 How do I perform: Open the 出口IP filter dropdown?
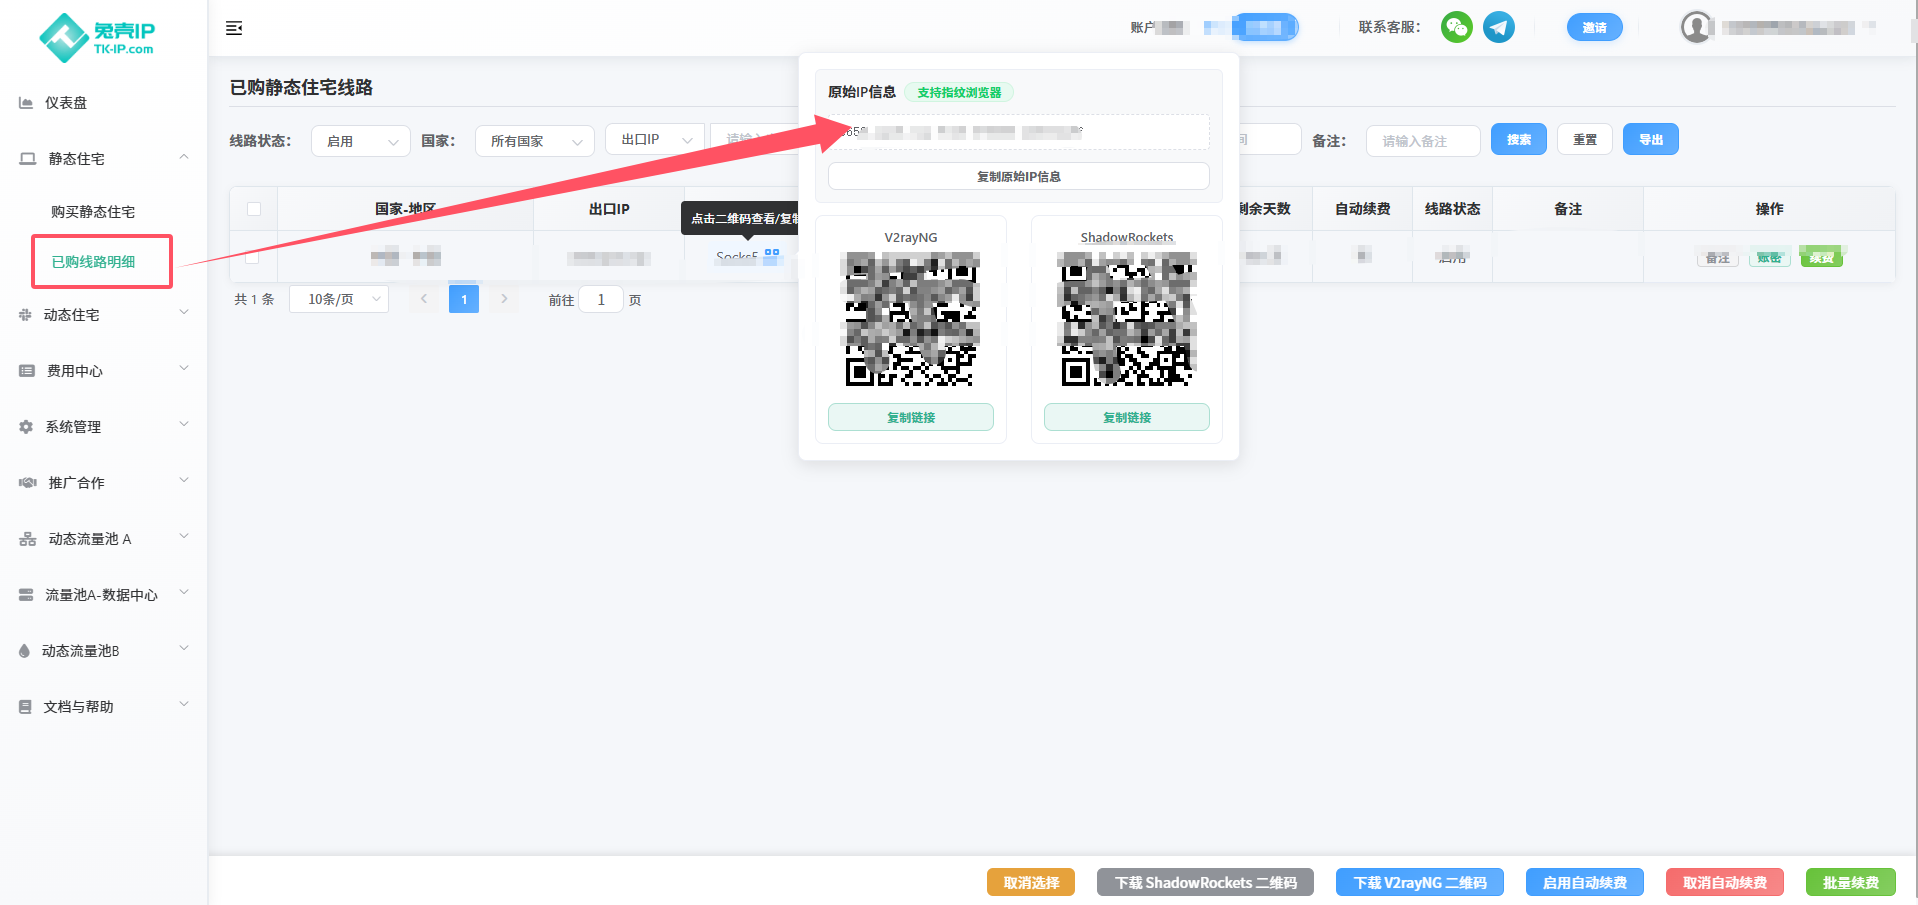pos(655,140)
